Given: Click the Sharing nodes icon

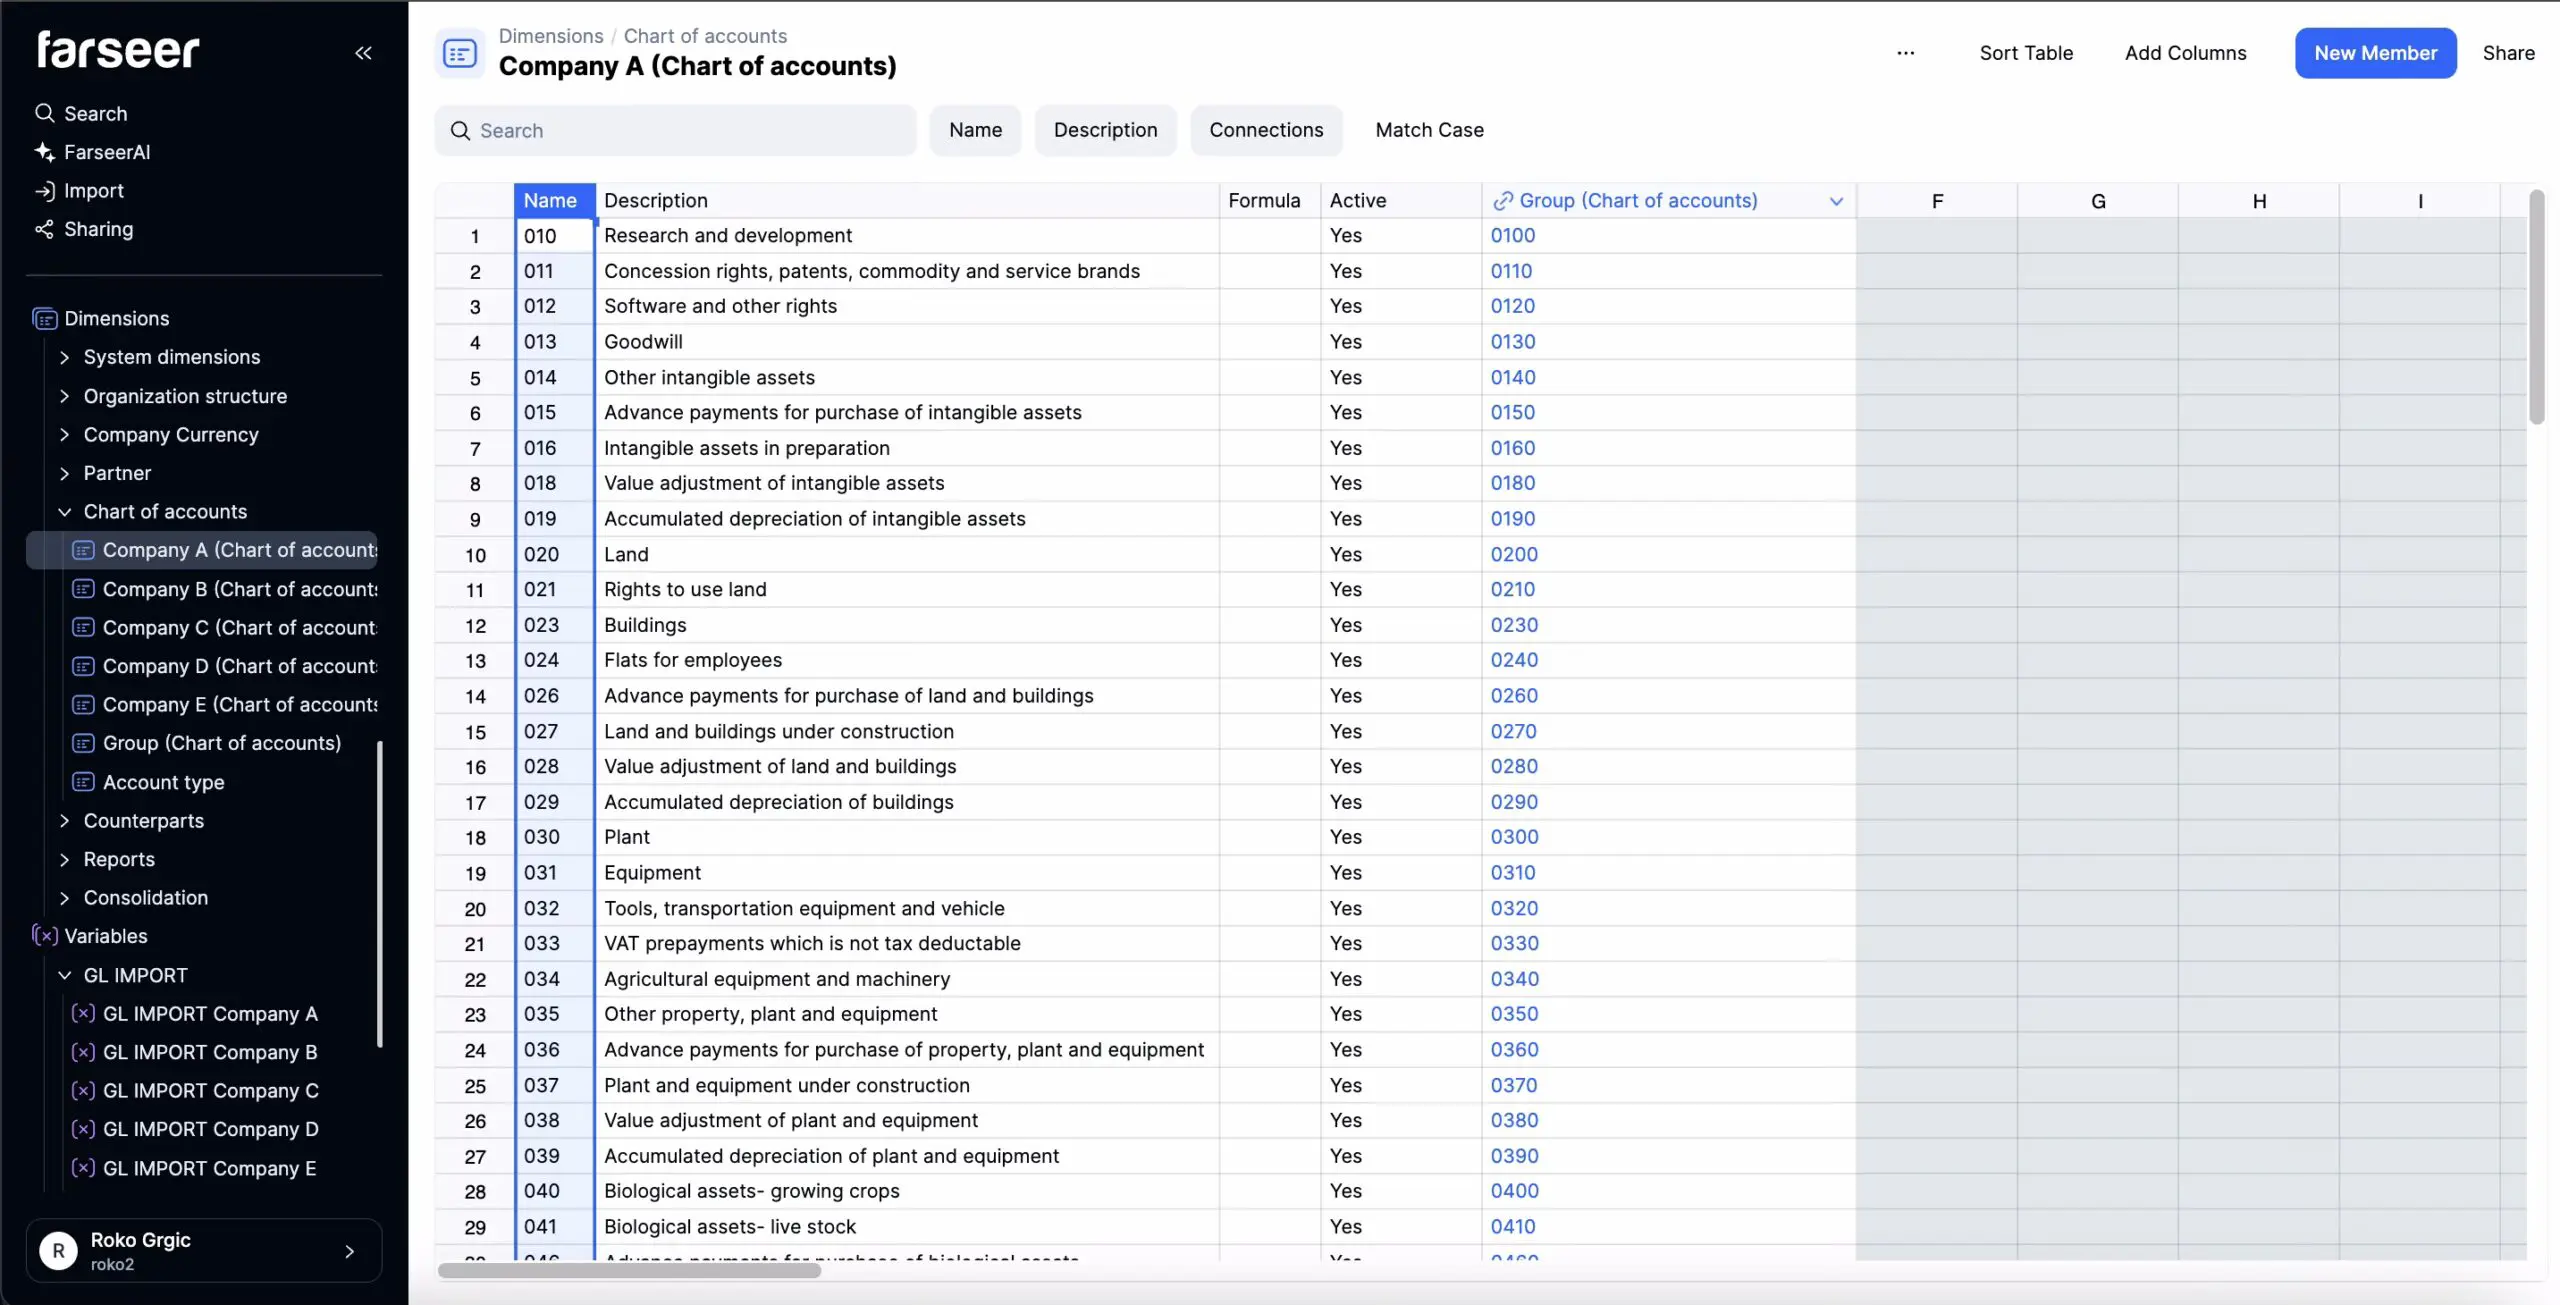Looking at the screenshot, I should tap(44, 230).
